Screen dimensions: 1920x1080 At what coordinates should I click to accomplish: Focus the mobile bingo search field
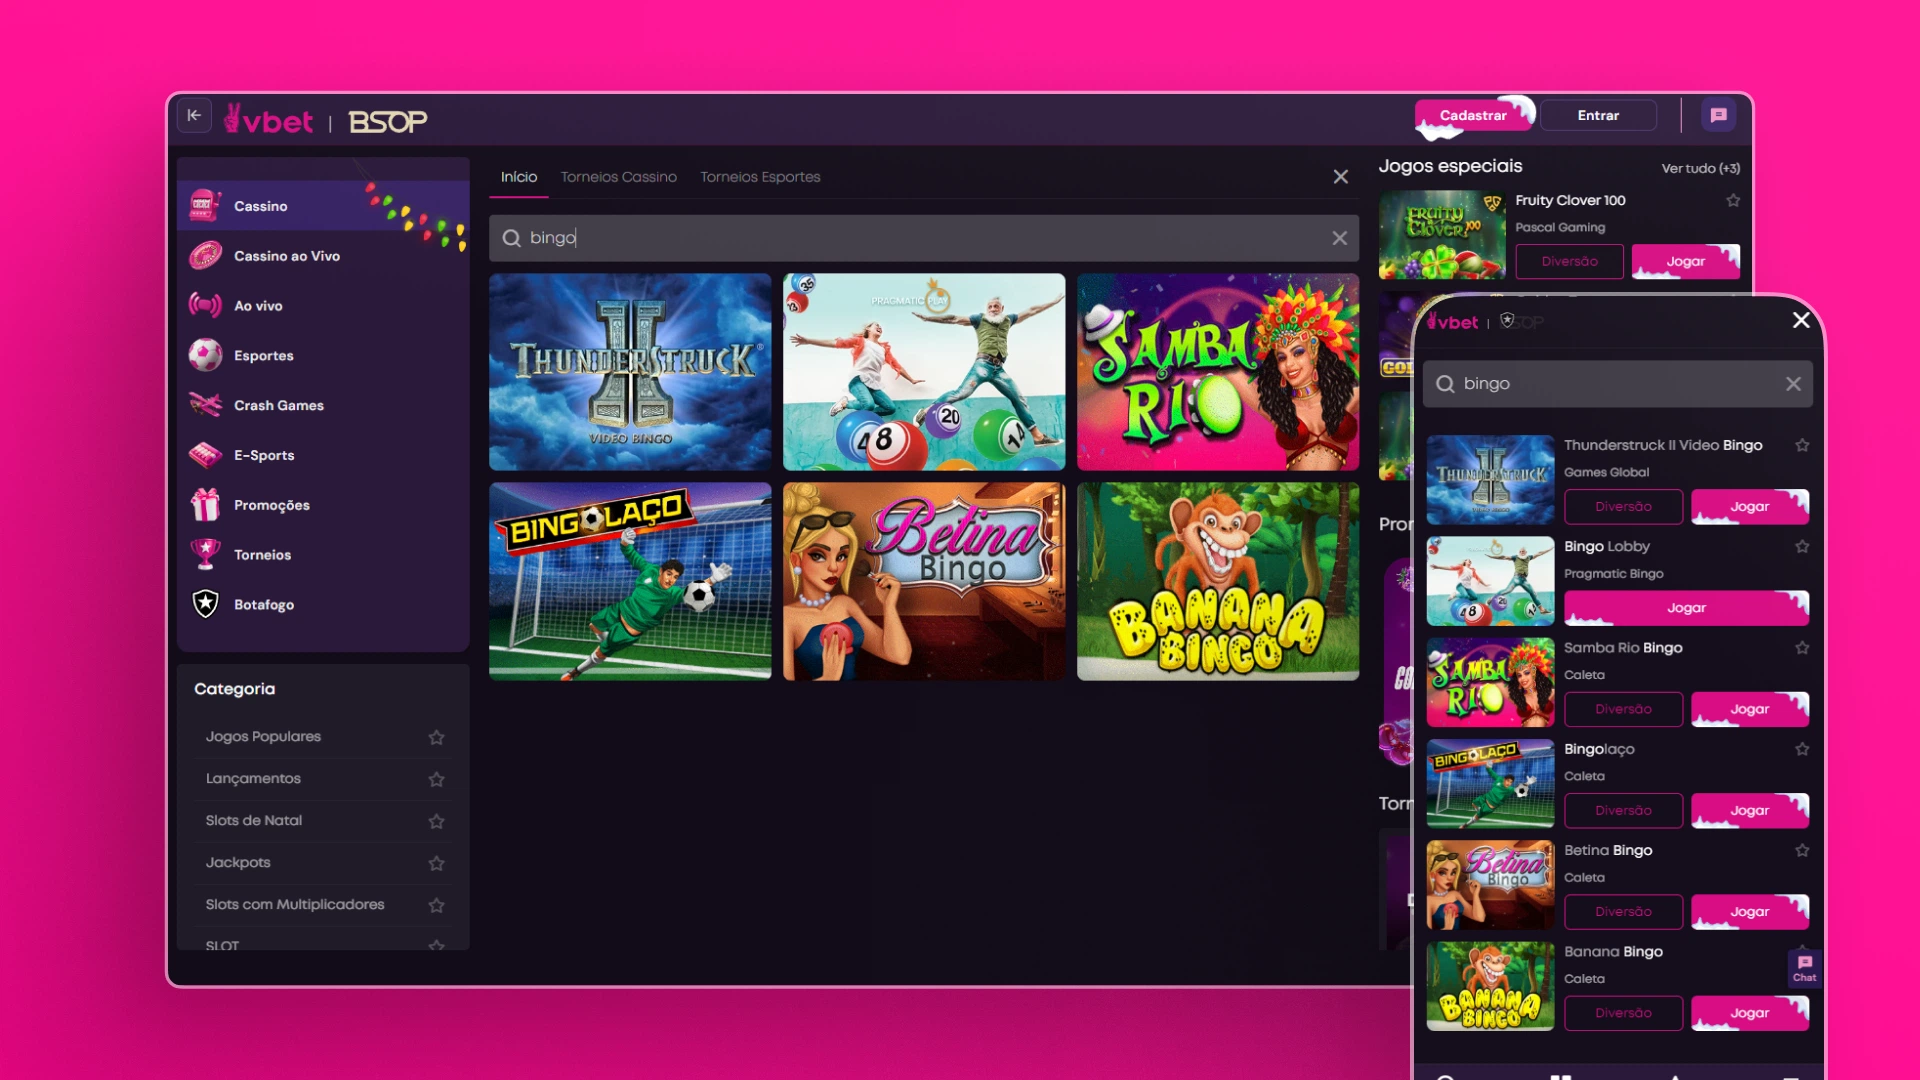(x=1617, y=384)
